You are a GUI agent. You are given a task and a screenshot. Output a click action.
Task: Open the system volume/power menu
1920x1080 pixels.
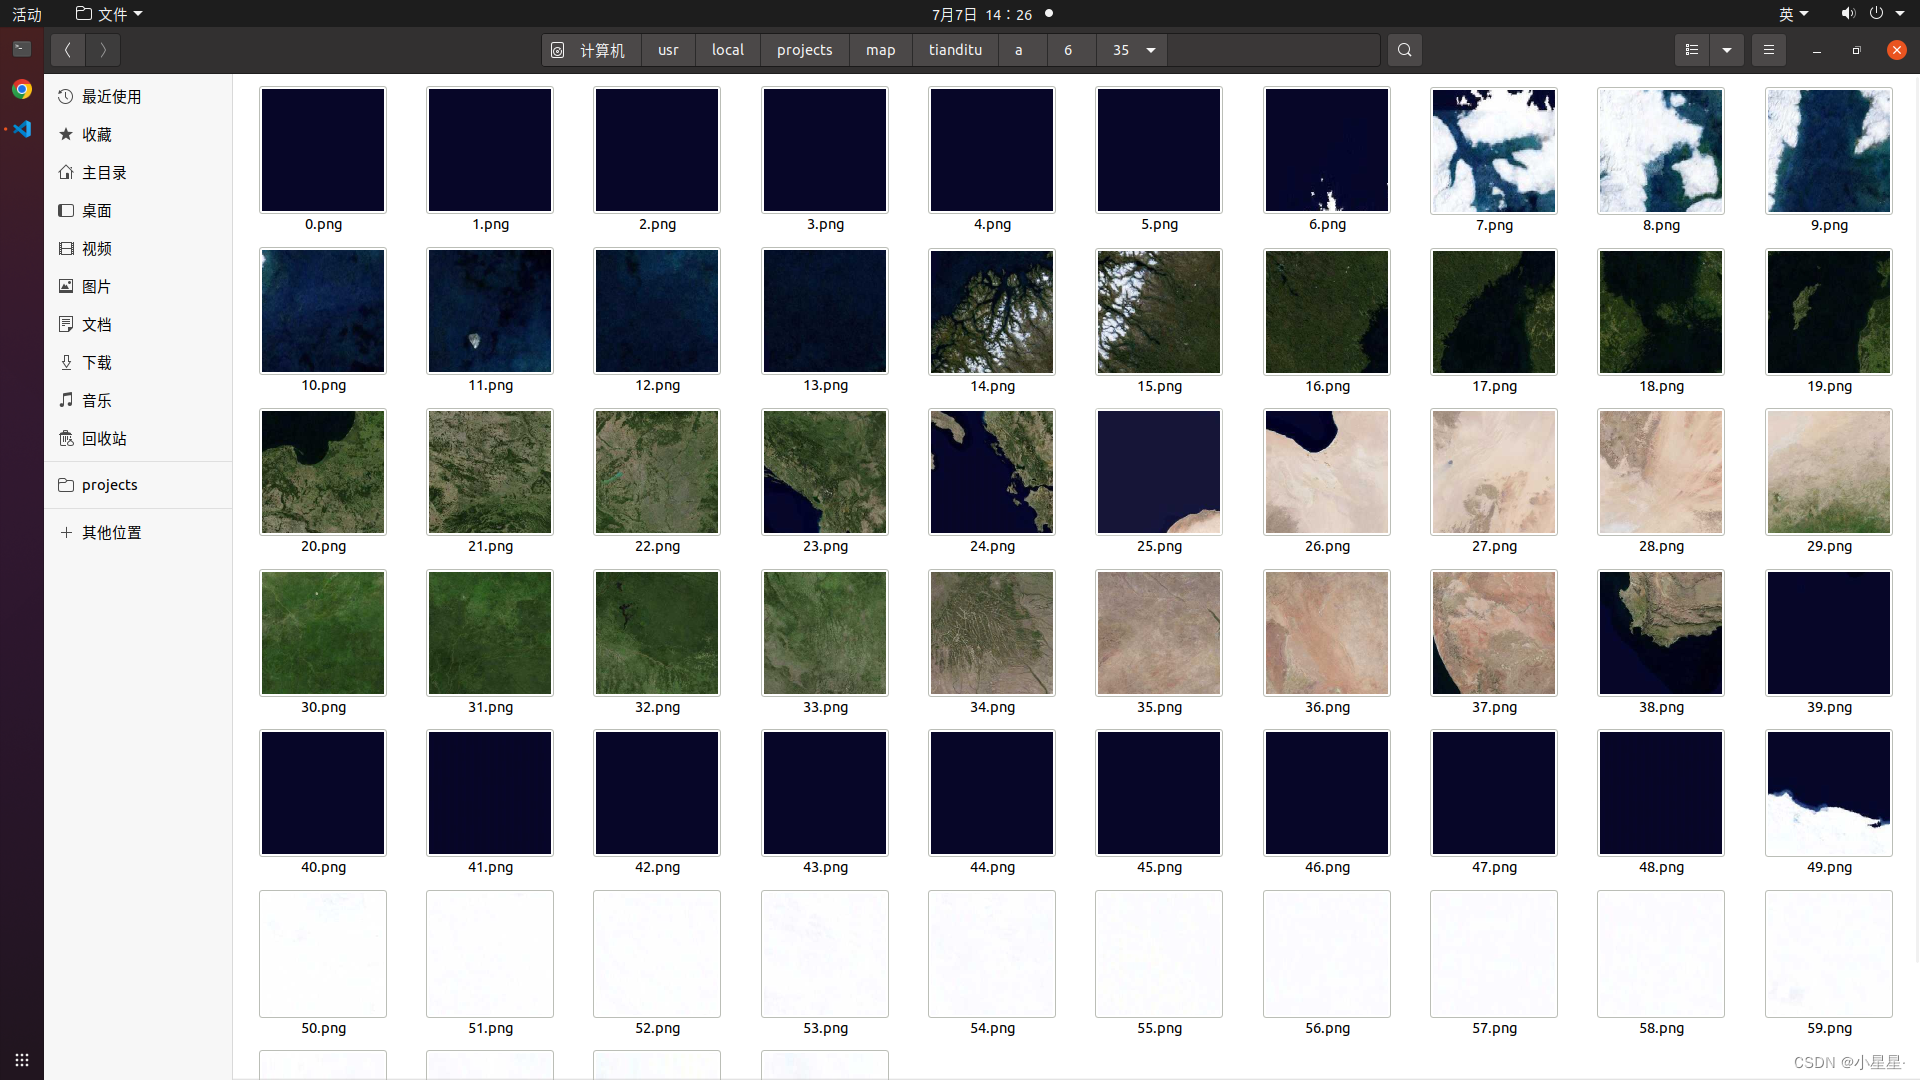point(1874,14)
